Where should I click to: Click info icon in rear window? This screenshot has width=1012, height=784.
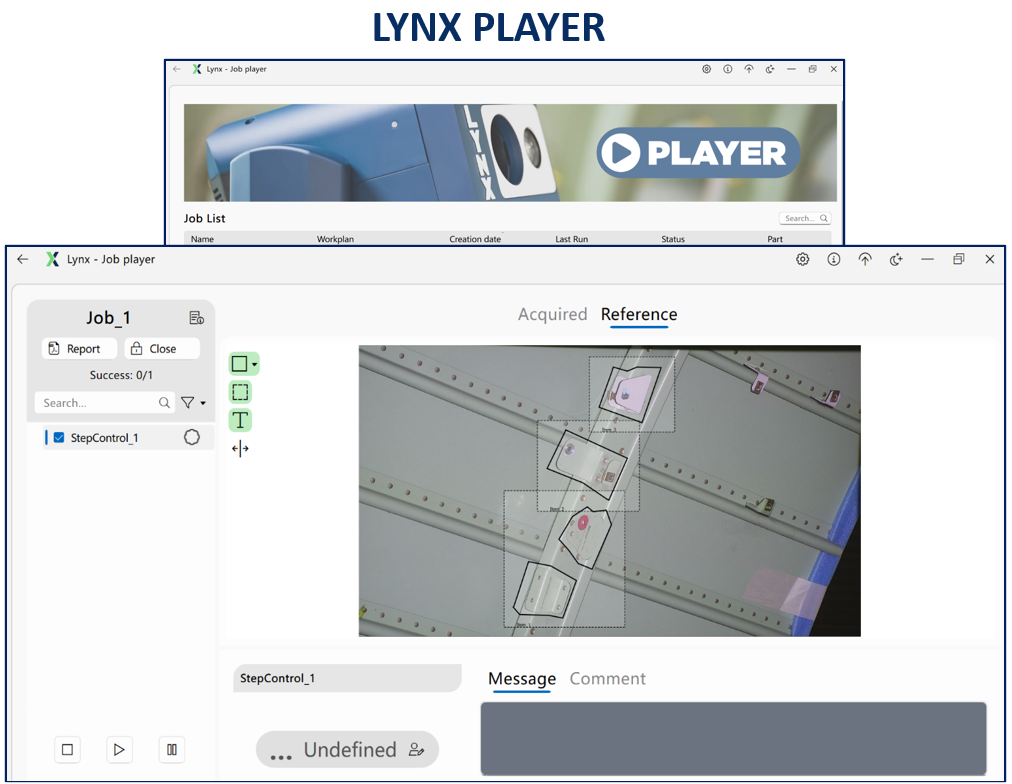point(727,69)
